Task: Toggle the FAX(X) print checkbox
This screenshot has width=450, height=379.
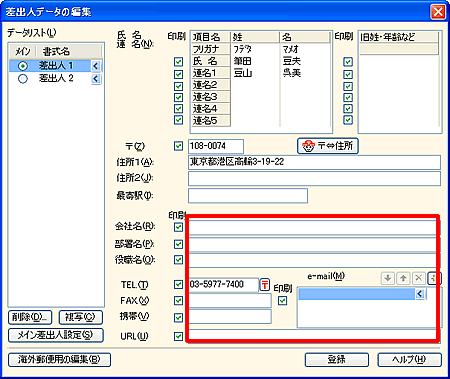Action: [179, 301]
